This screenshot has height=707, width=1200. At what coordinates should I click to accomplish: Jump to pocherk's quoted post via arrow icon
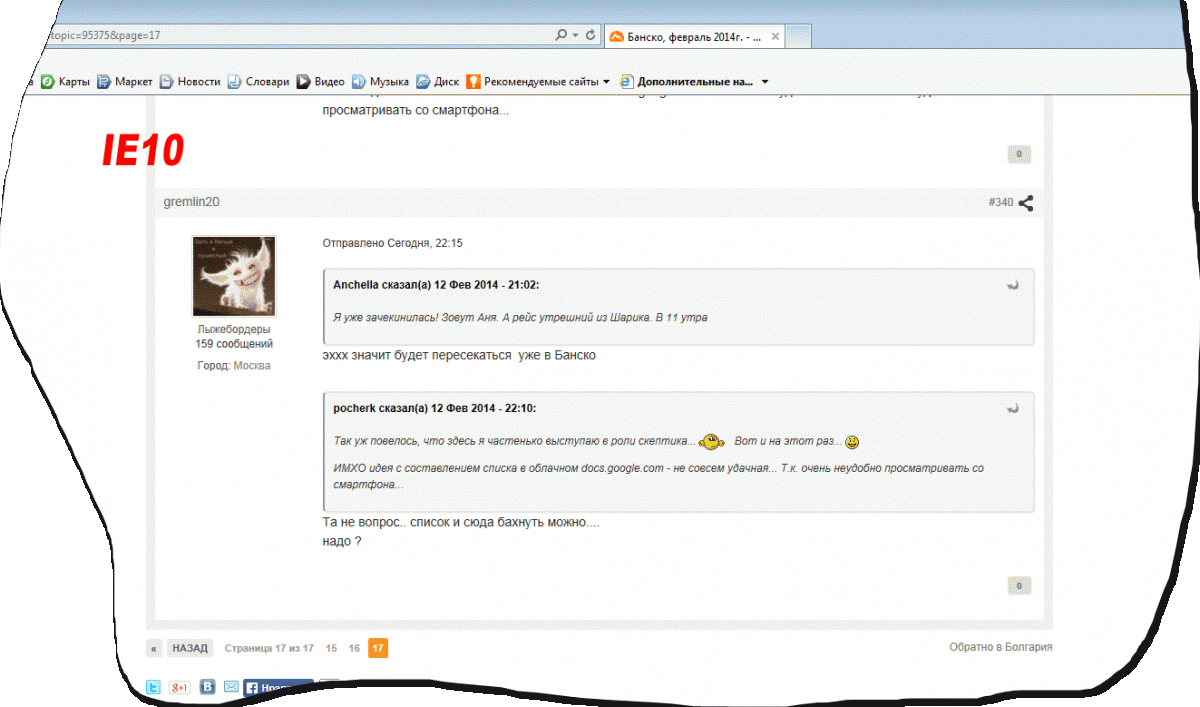[1012, 408]
